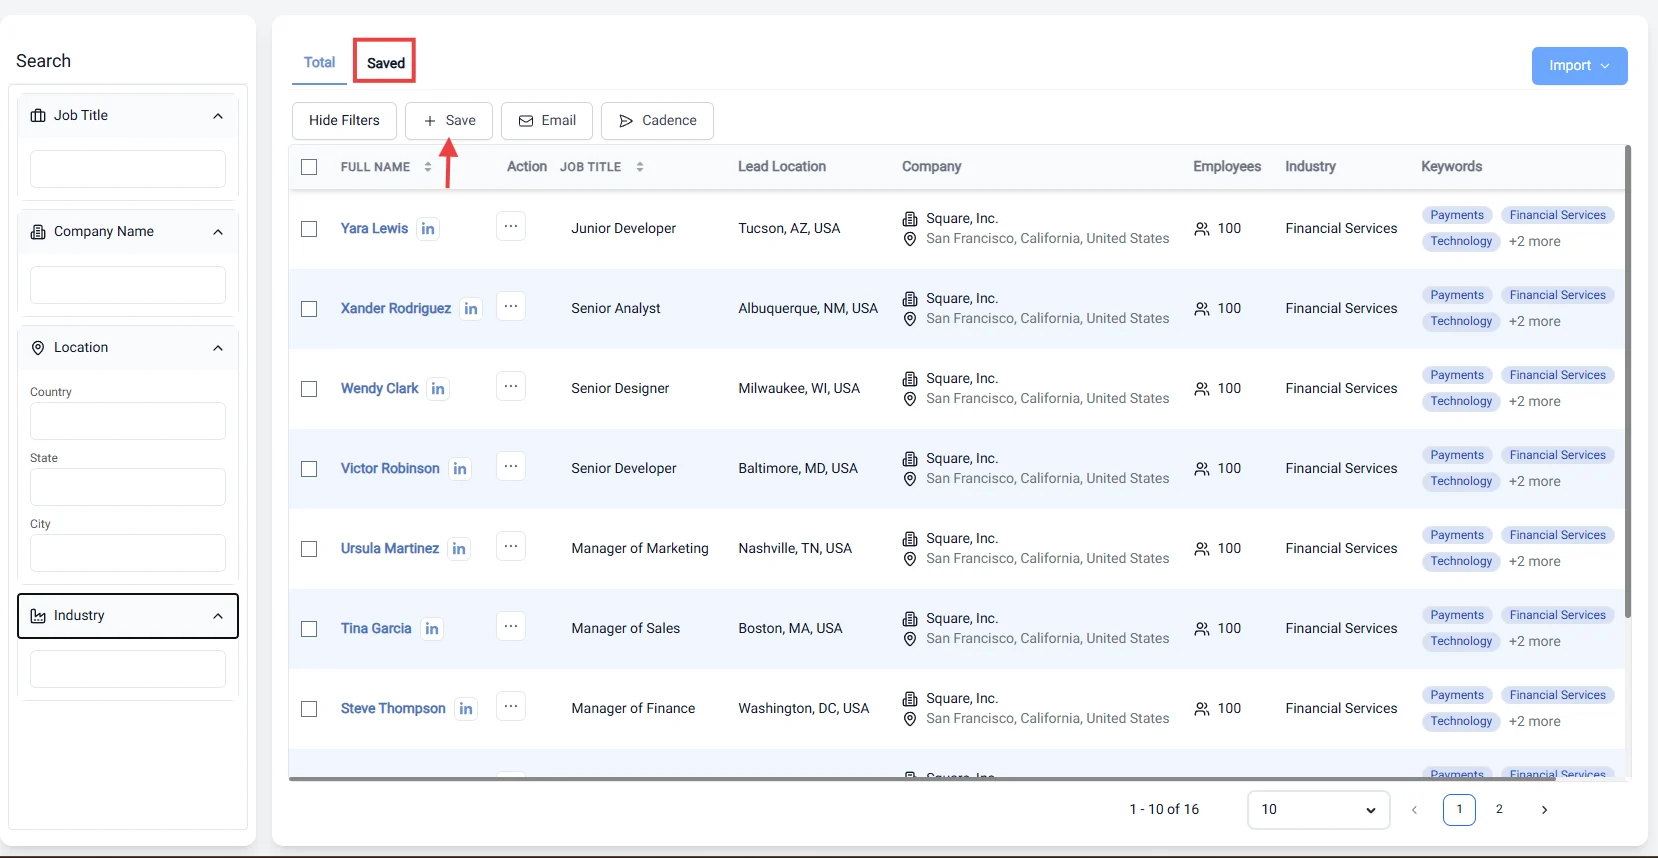Viewport: 1658px width, 858px height.
Task: Collapse the Job Title filter section
Action: 218,116
